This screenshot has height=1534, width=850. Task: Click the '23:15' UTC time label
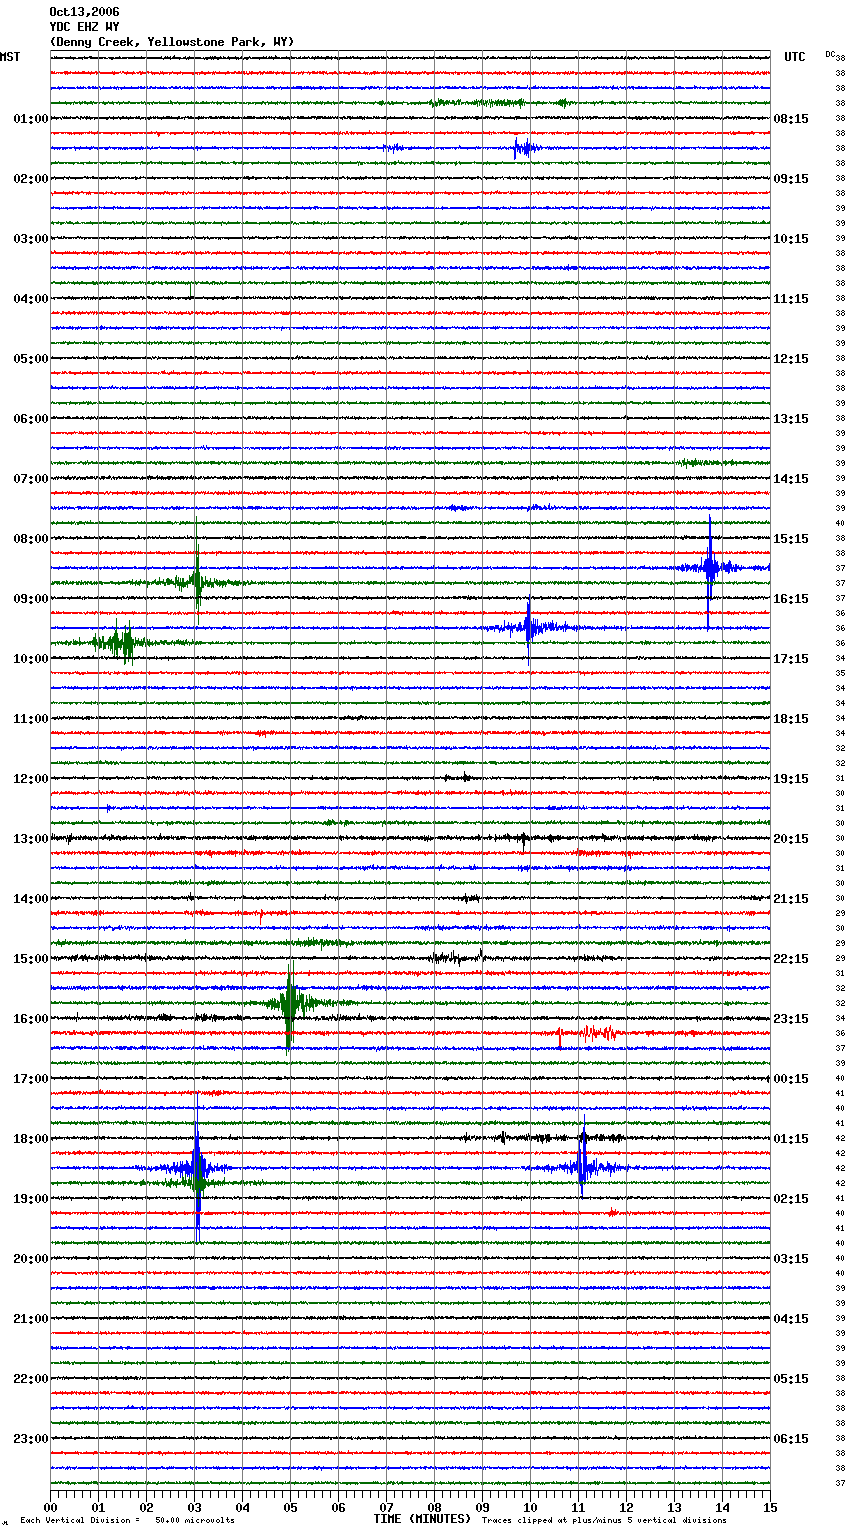(791, 1019)
